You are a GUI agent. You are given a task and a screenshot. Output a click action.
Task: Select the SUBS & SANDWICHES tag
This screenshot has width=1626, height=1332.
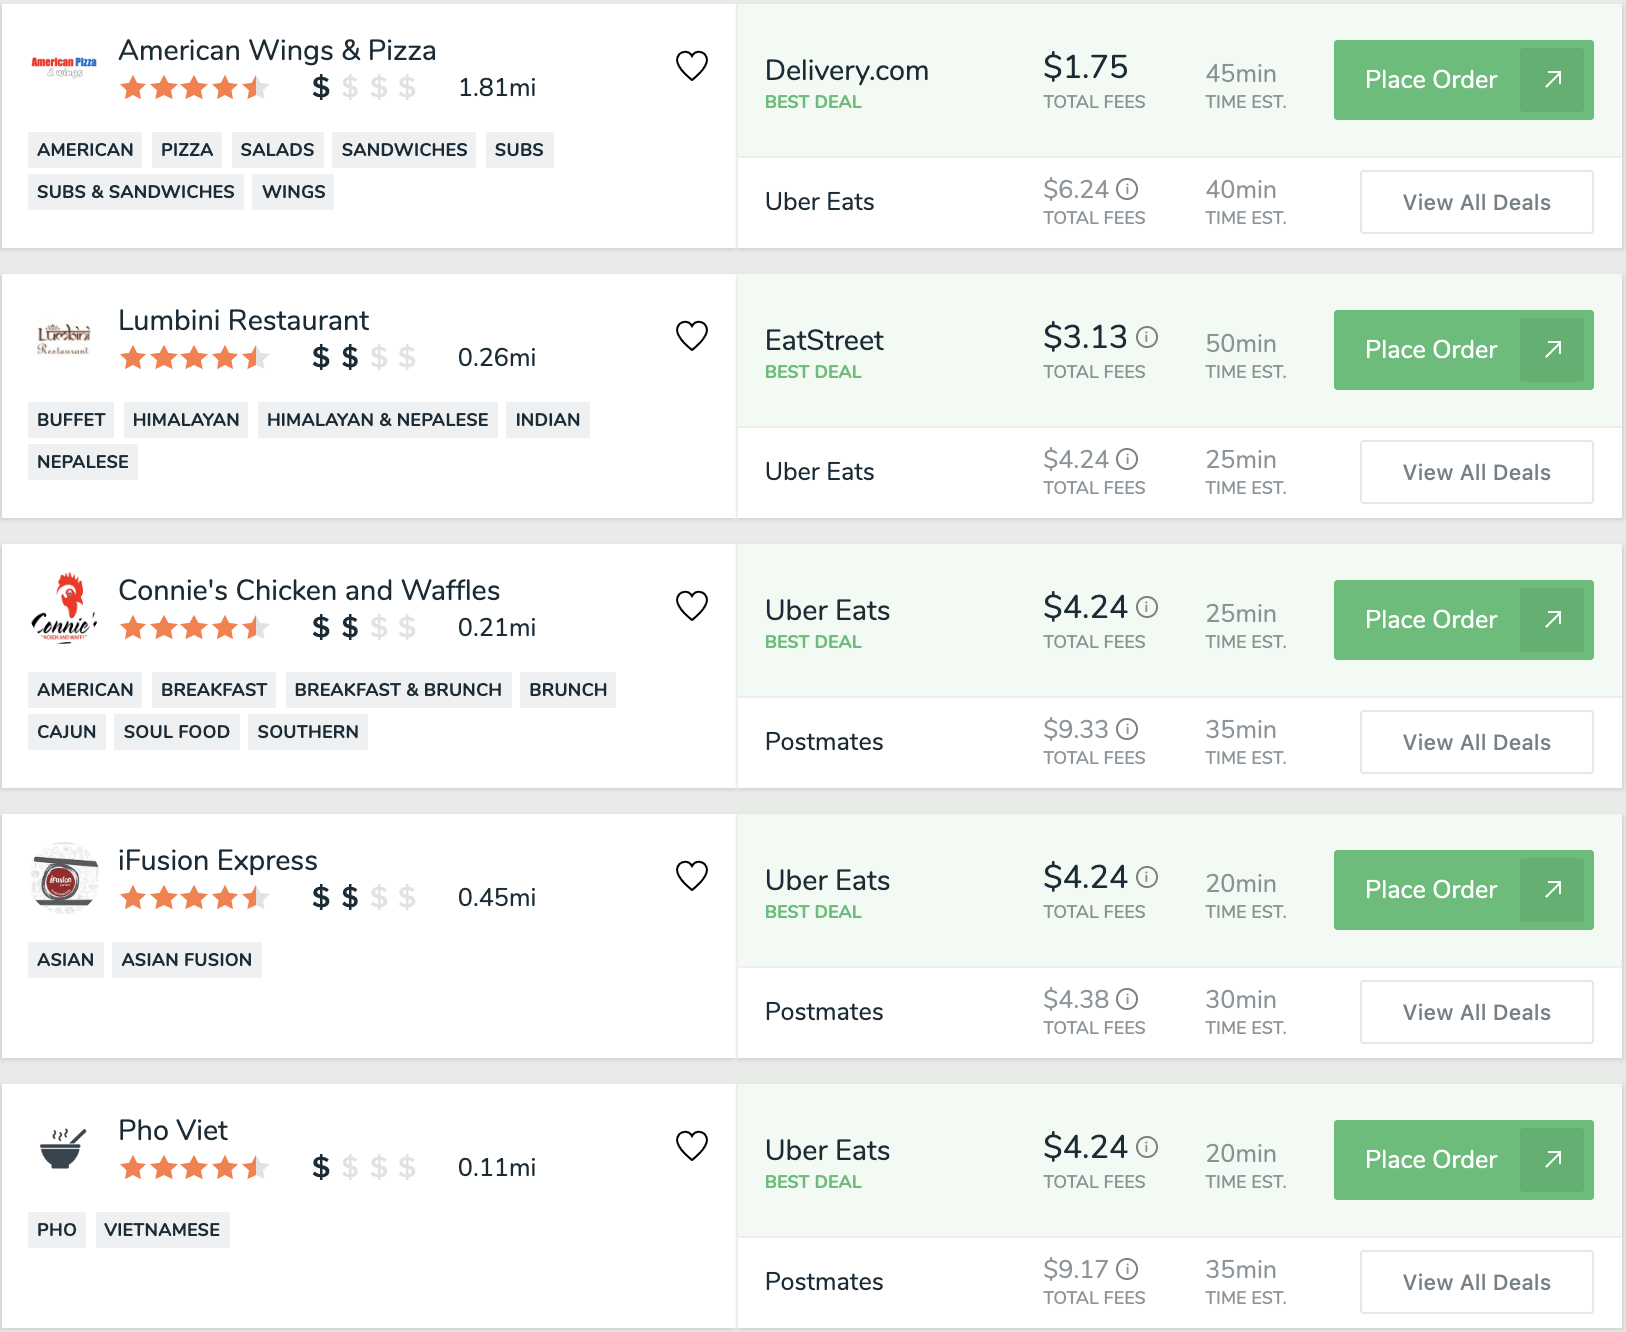point(136,192)
